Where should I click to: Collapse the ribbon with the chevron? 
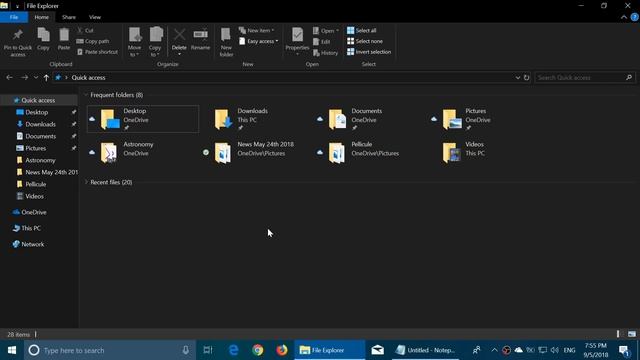(624, 17)
